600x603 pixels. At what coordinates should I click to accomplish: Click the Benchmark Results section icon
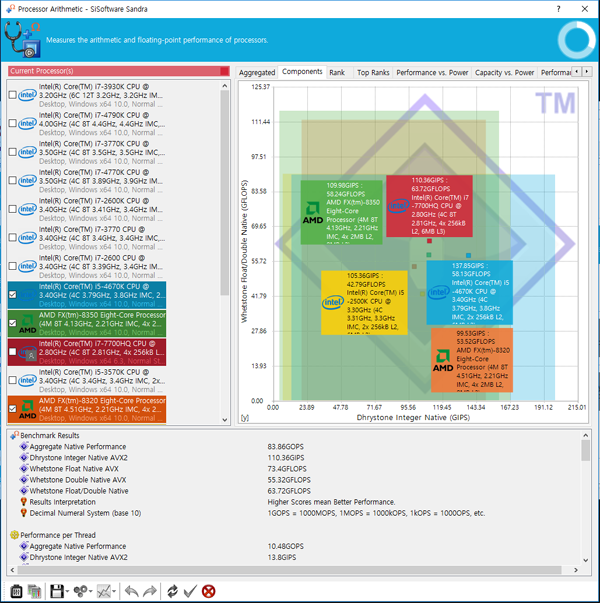tap(15, 435)
